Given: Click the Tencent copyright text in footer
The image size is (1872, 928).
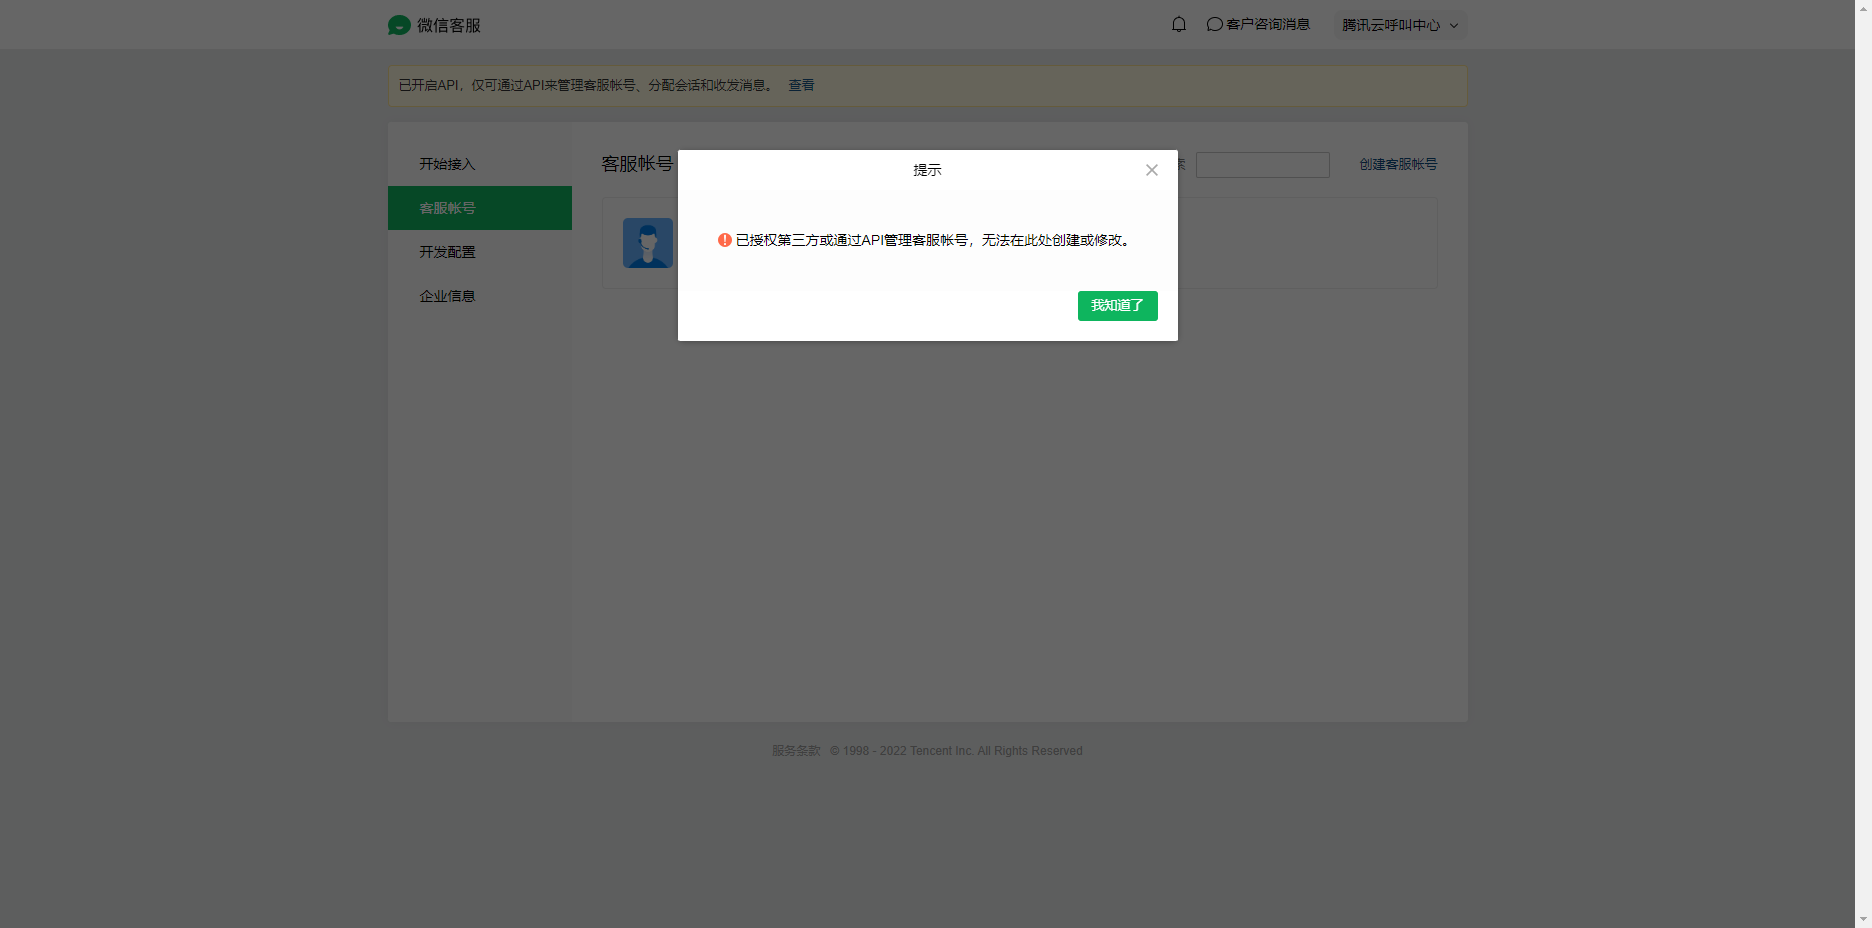Looking at the screenshot, I should [956, 751].
